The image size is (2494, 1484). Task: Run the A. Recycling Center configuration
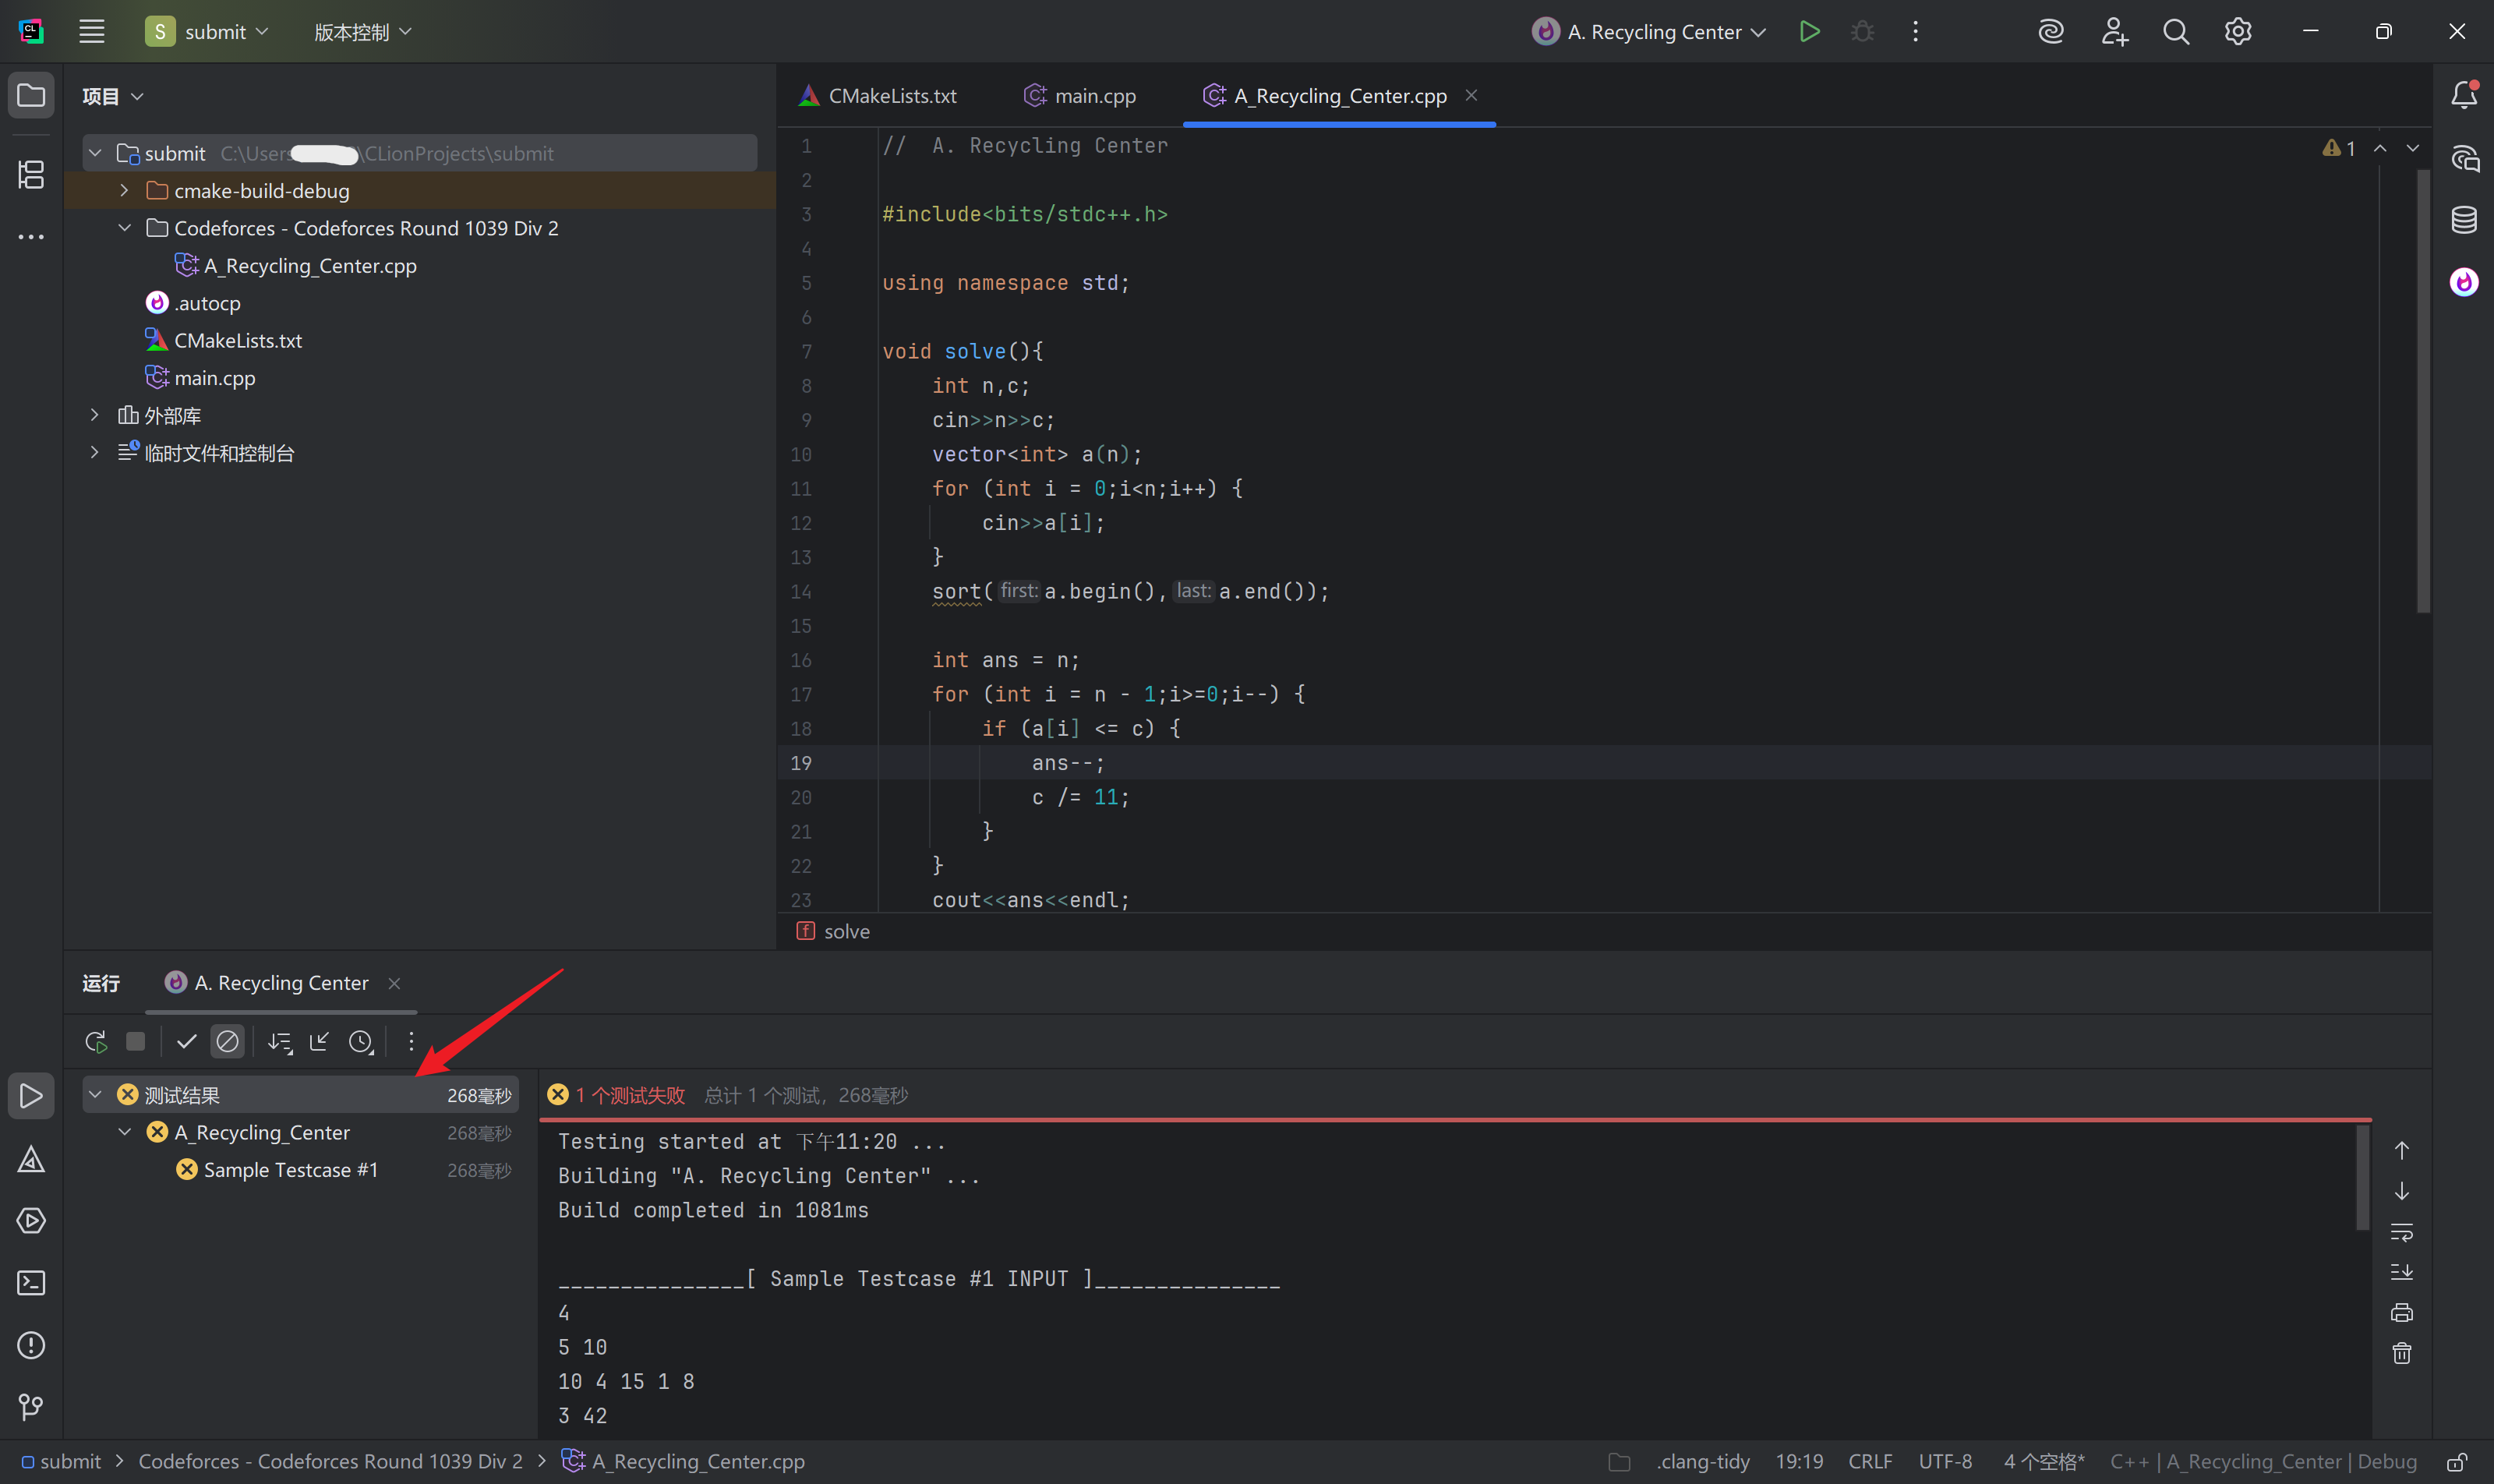(1809, 32)
